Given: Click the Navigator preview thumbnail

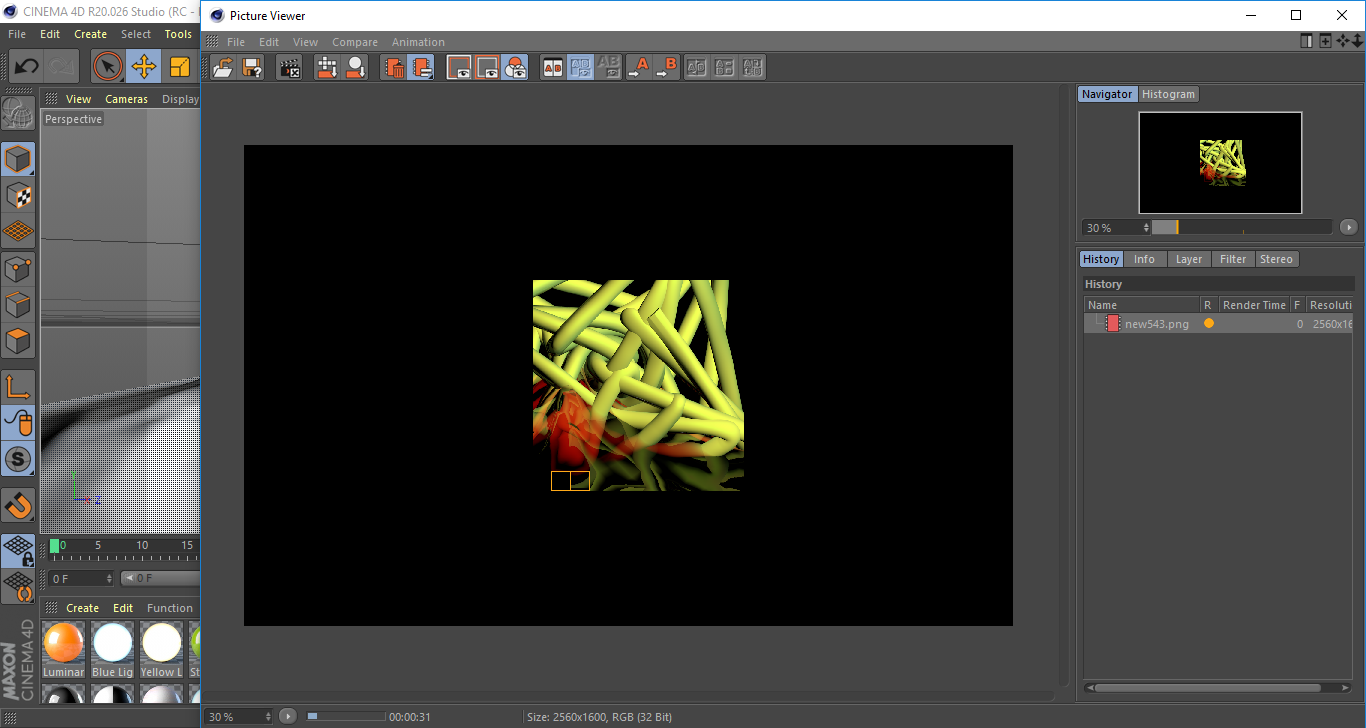Looking at the screenshot, I should 1220,162.
